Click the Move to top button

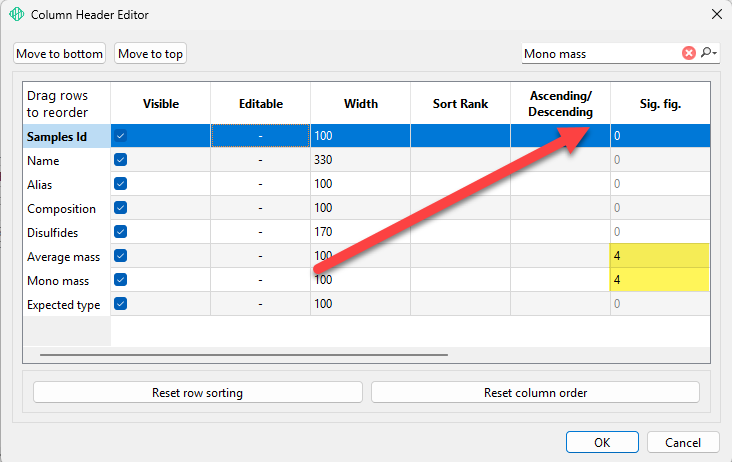click(x=150, y=54)
